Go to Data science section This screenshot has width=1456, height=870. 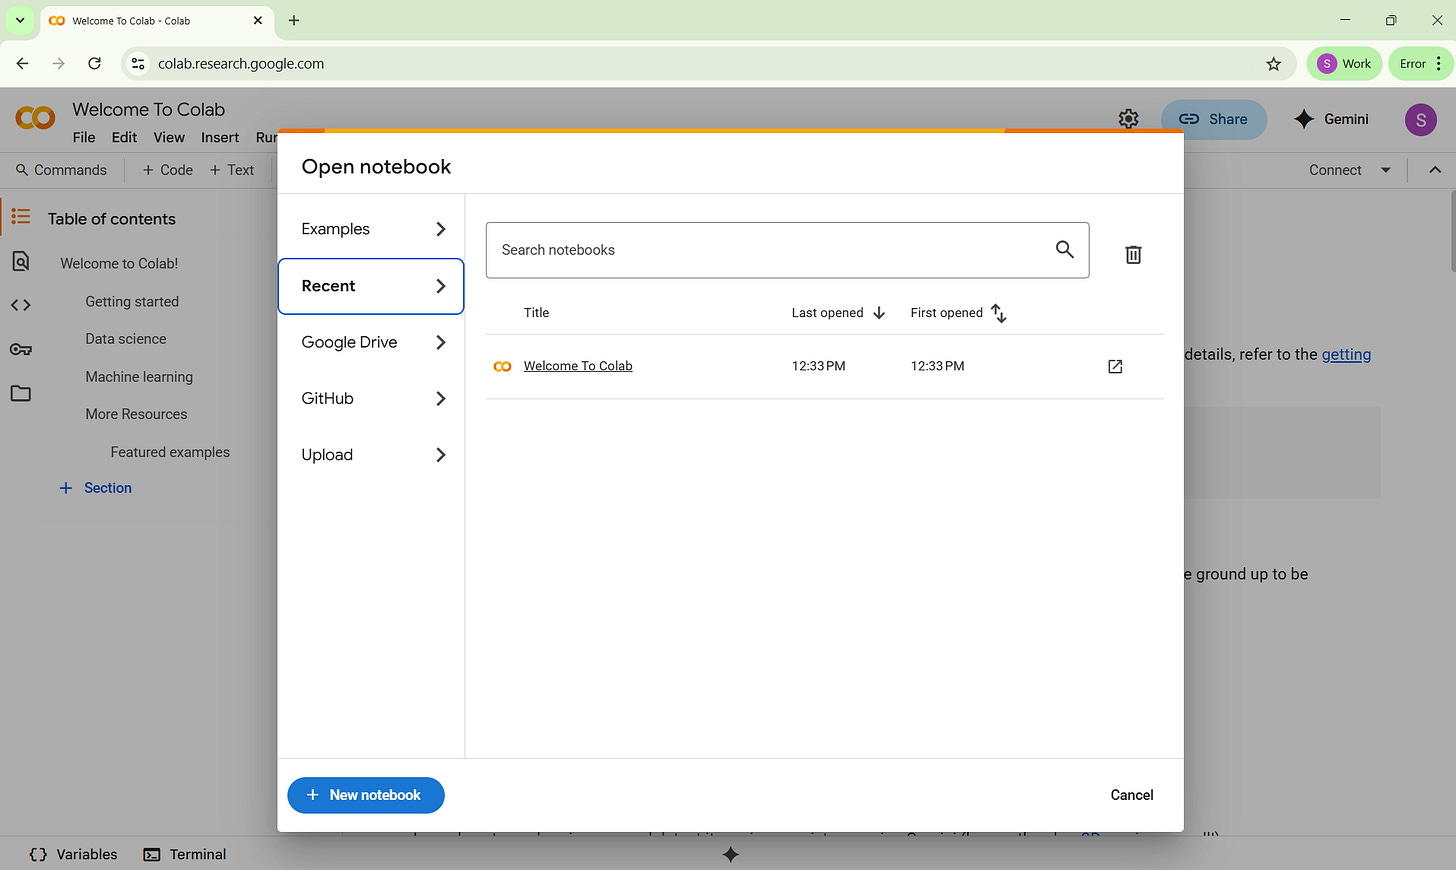[126, 339]
